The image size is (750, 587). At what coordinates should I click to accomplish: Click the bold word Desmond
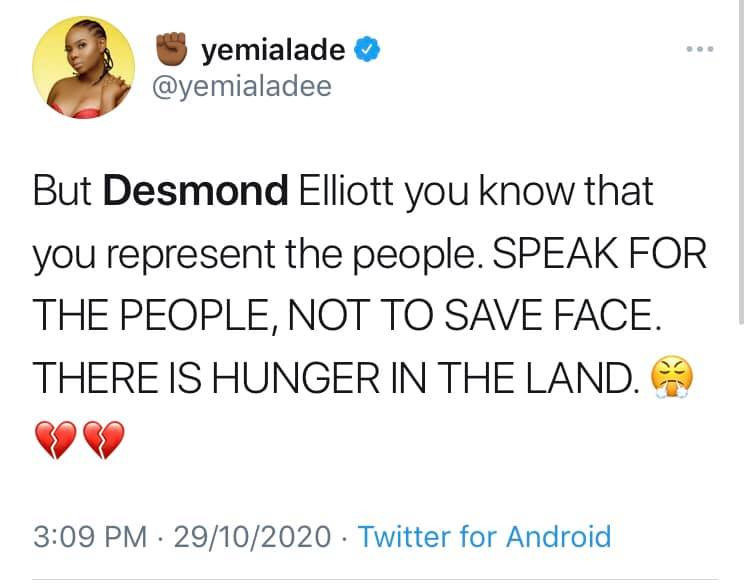[x=203, y=192]
